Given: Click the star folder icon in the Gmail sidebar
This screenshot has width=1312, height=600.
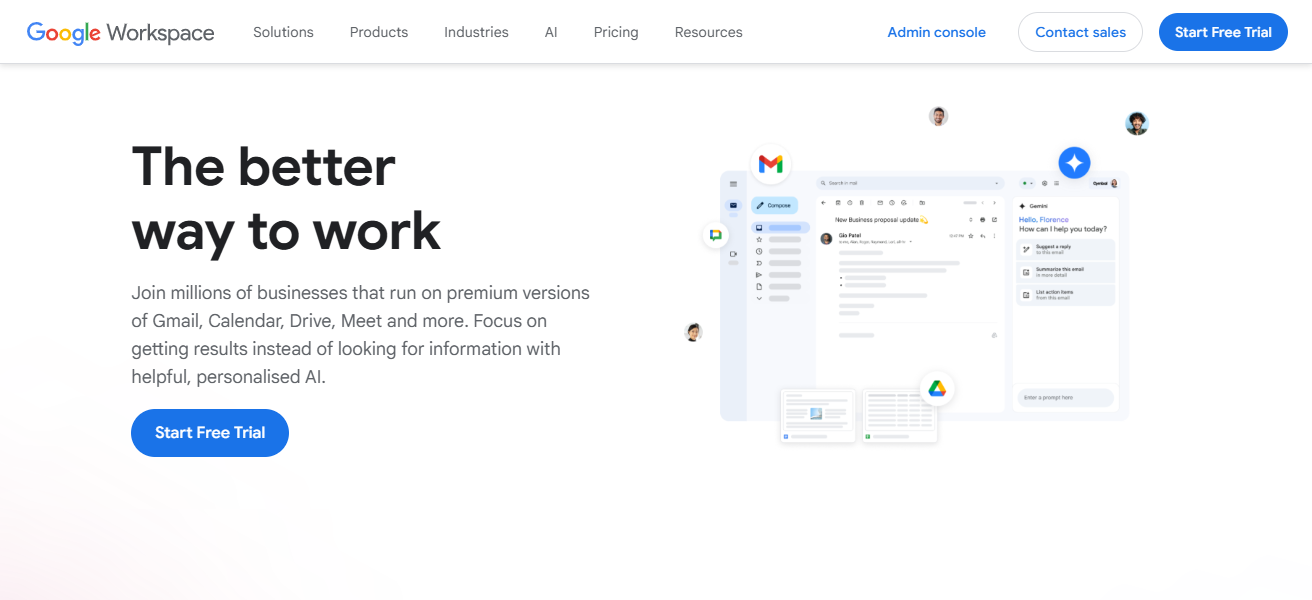Looking at the screenshot, I should pos(759,240).
